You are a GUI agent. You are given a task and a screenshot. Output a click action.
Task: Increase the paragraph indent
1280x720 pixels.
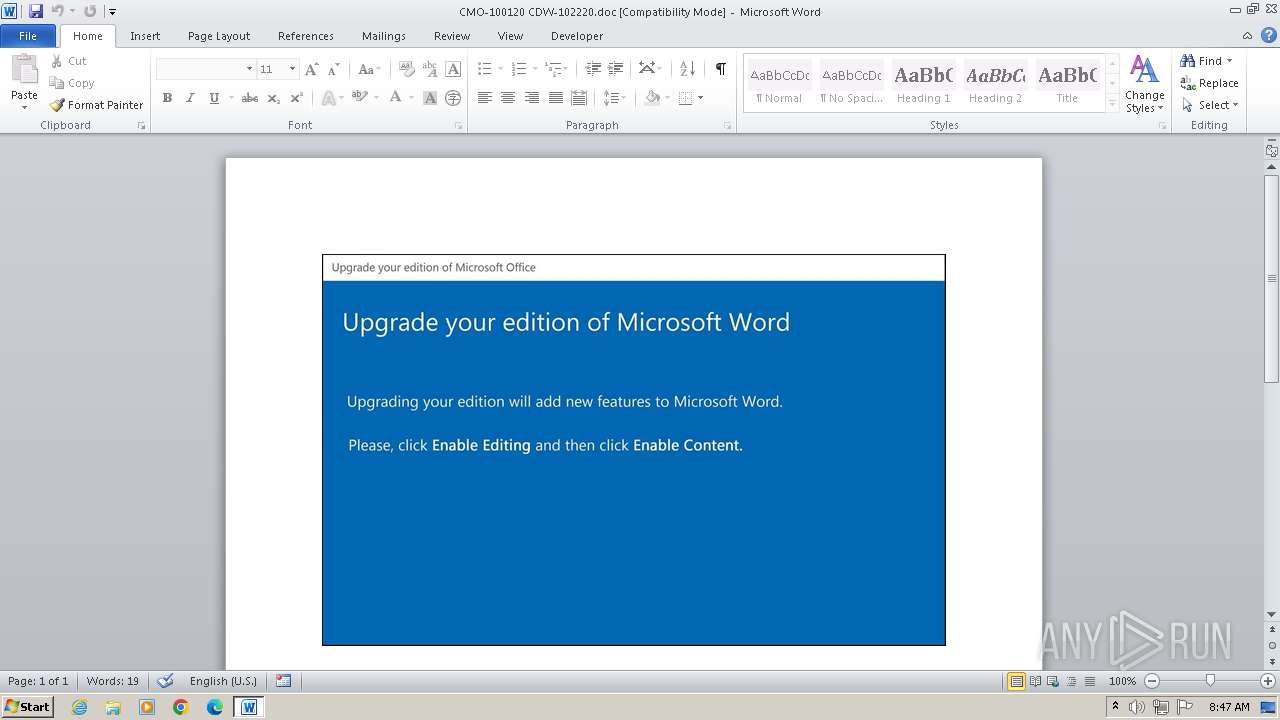click(616, 69)
